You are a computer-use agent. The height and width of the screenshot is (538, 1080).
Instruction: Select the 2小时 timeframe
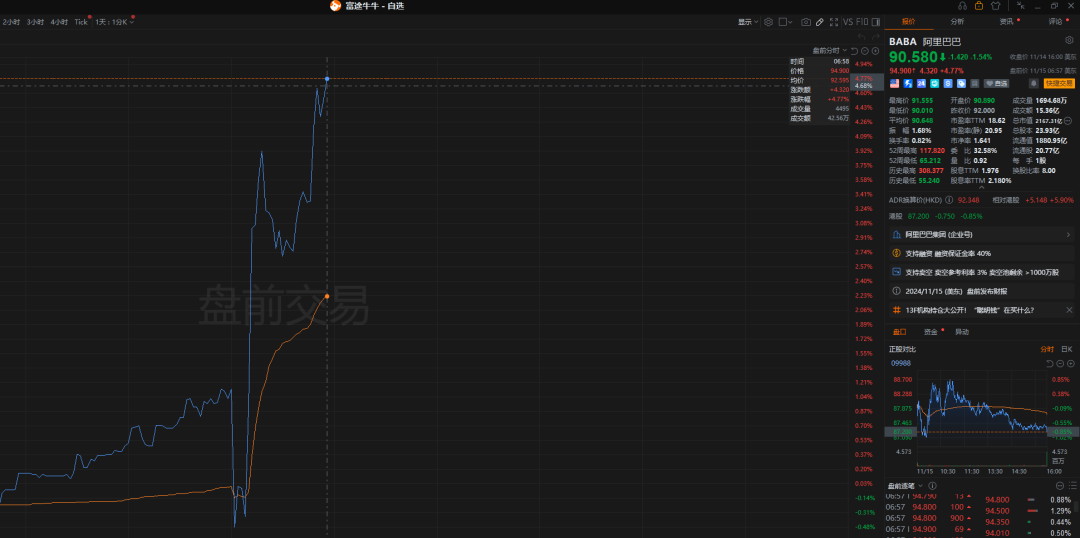click(x=11, y=22)
